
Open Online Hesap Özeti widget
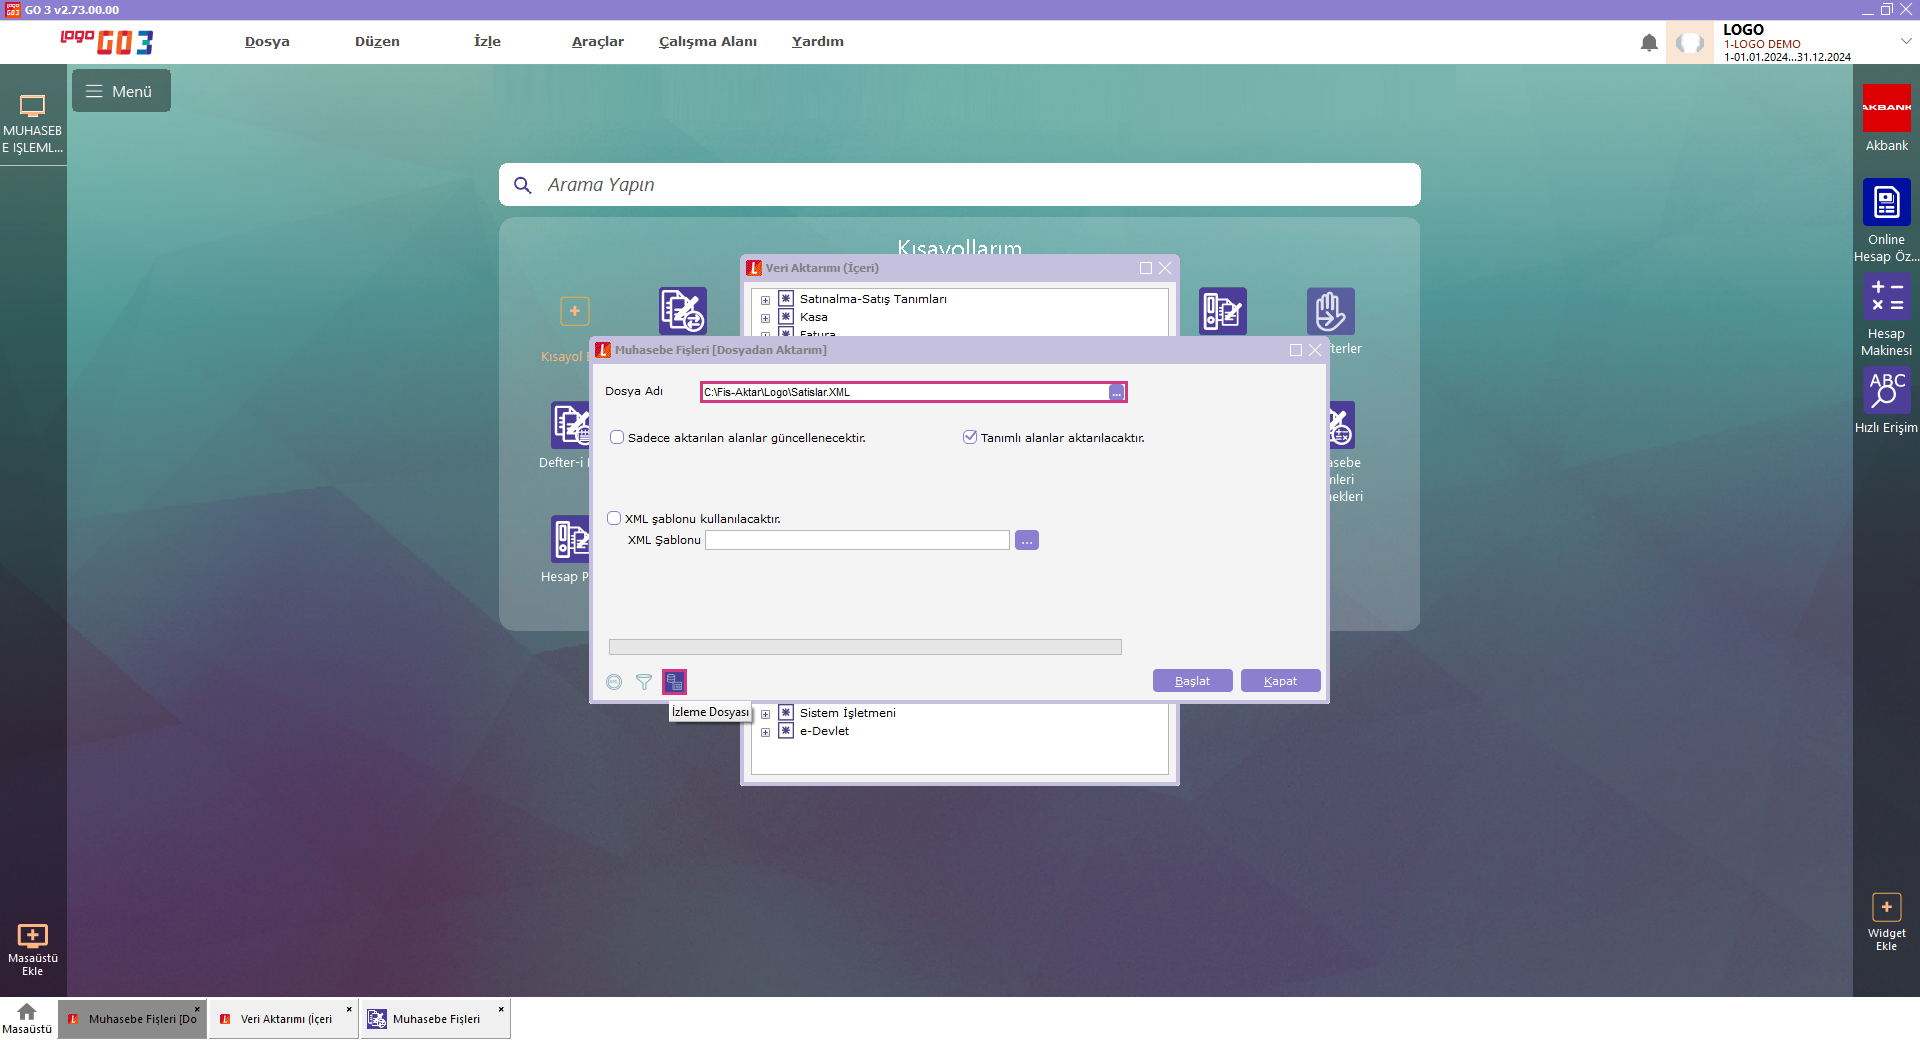pyautogui.click(x=1886, y=203)
